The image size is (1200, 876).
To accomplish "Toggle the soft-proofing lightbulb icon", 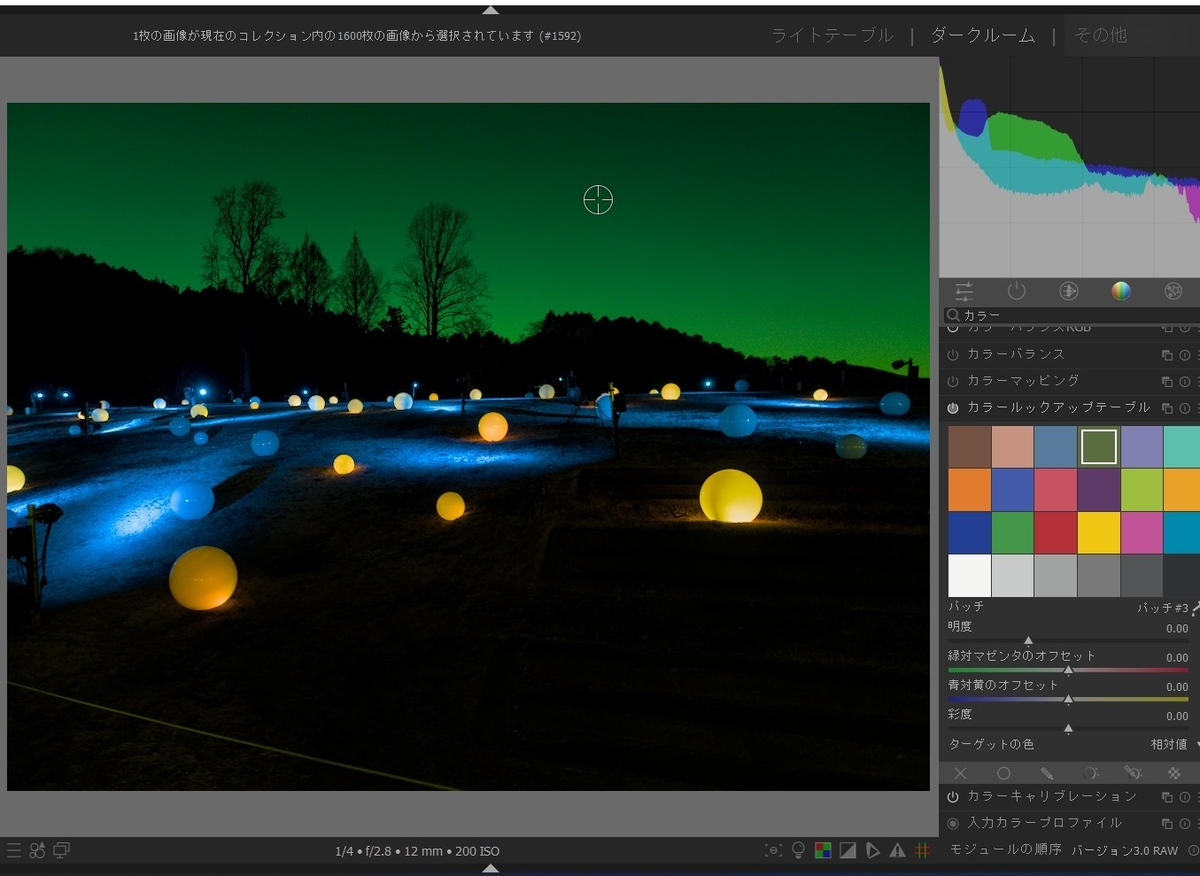I will [x=798, y=850].
